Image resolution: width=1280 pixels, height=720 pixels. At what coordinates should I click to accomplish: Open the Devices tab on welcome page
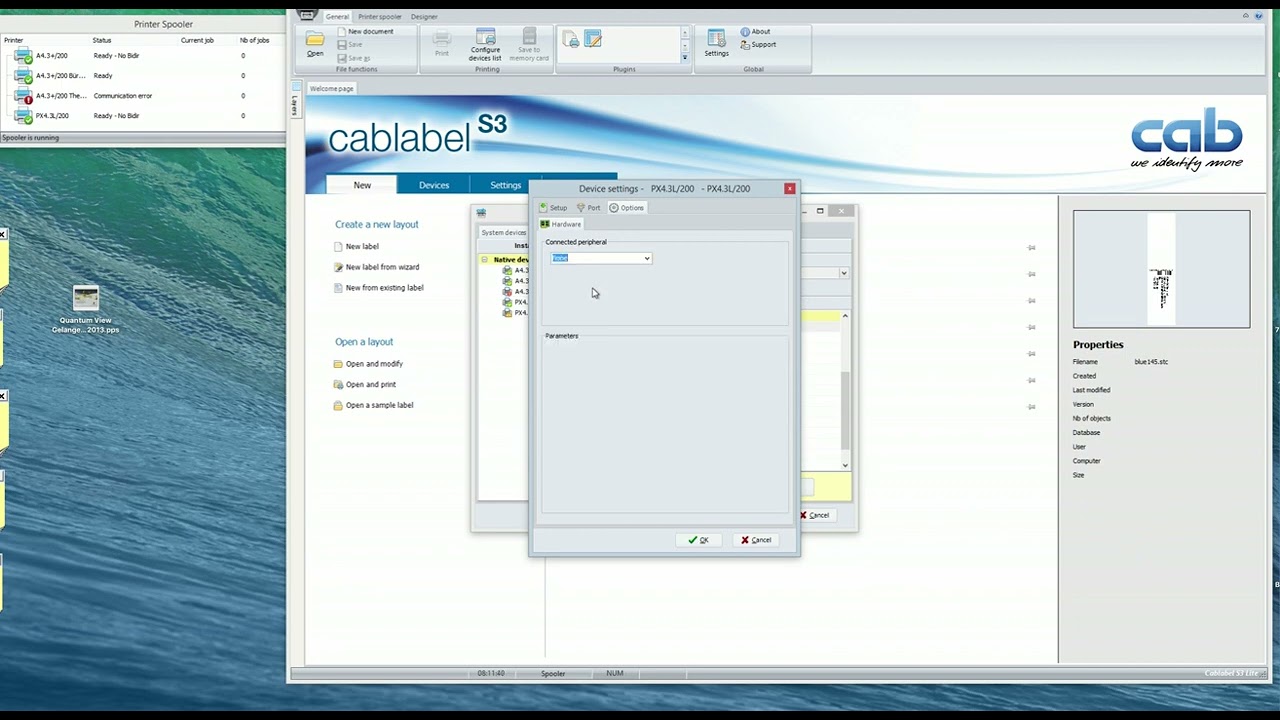click(434, 185)
